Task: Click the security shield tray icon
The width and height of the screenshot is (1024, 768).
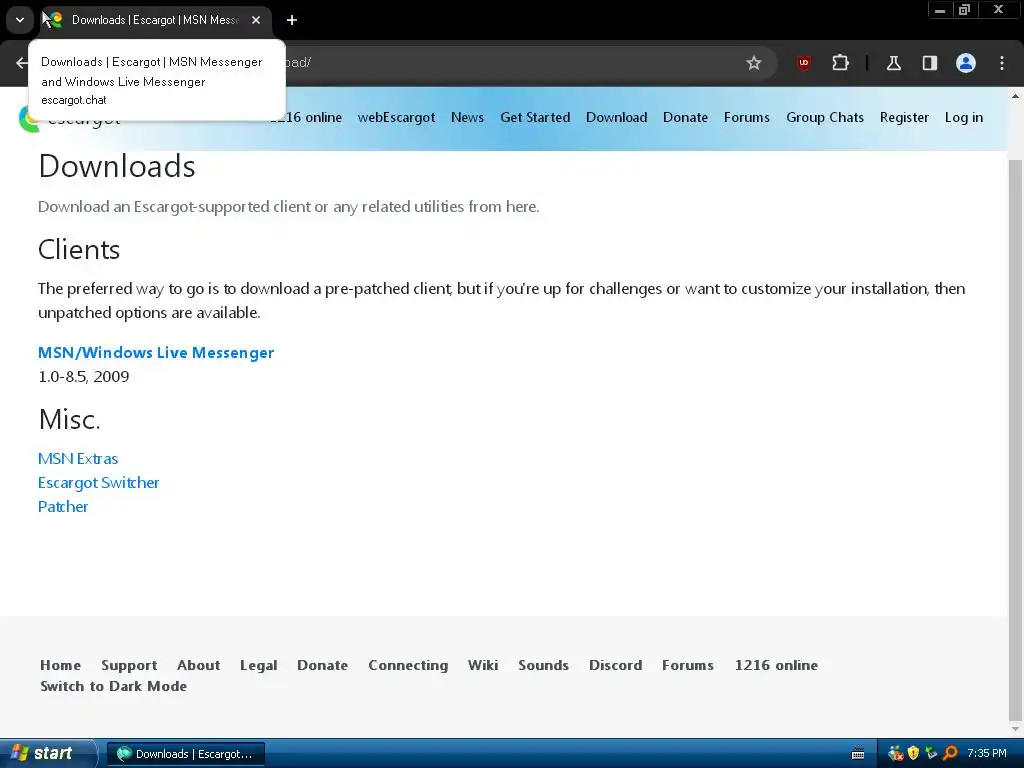Action: point(913,754)
